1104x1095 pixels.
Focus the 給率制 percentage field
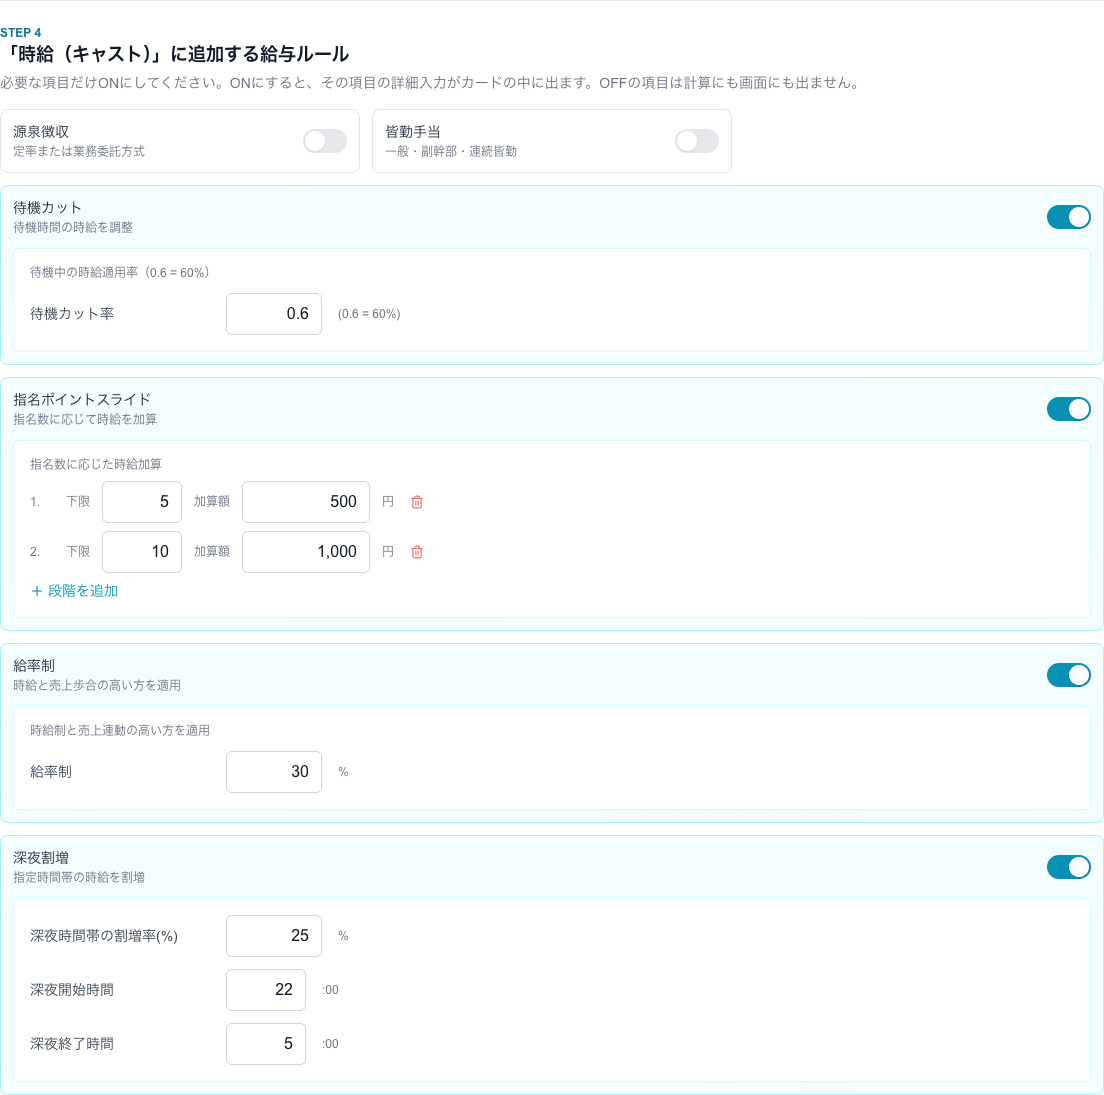tap(274, 772)
